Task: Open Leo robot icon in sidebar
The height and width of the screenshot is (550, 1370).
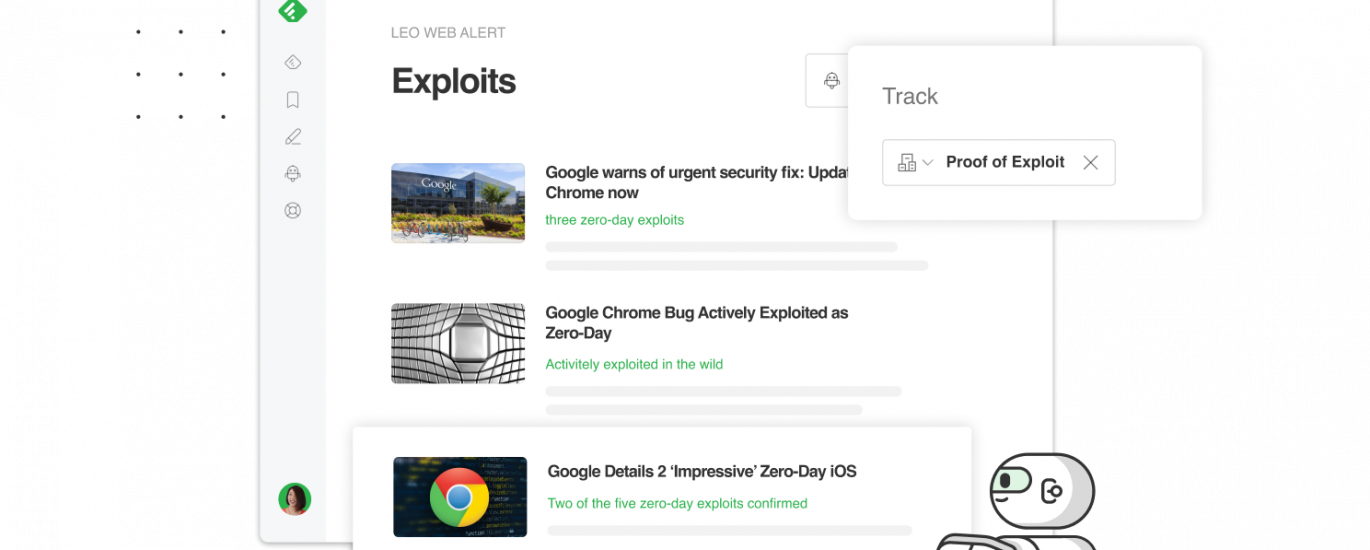Action: (x=293, y=174)
